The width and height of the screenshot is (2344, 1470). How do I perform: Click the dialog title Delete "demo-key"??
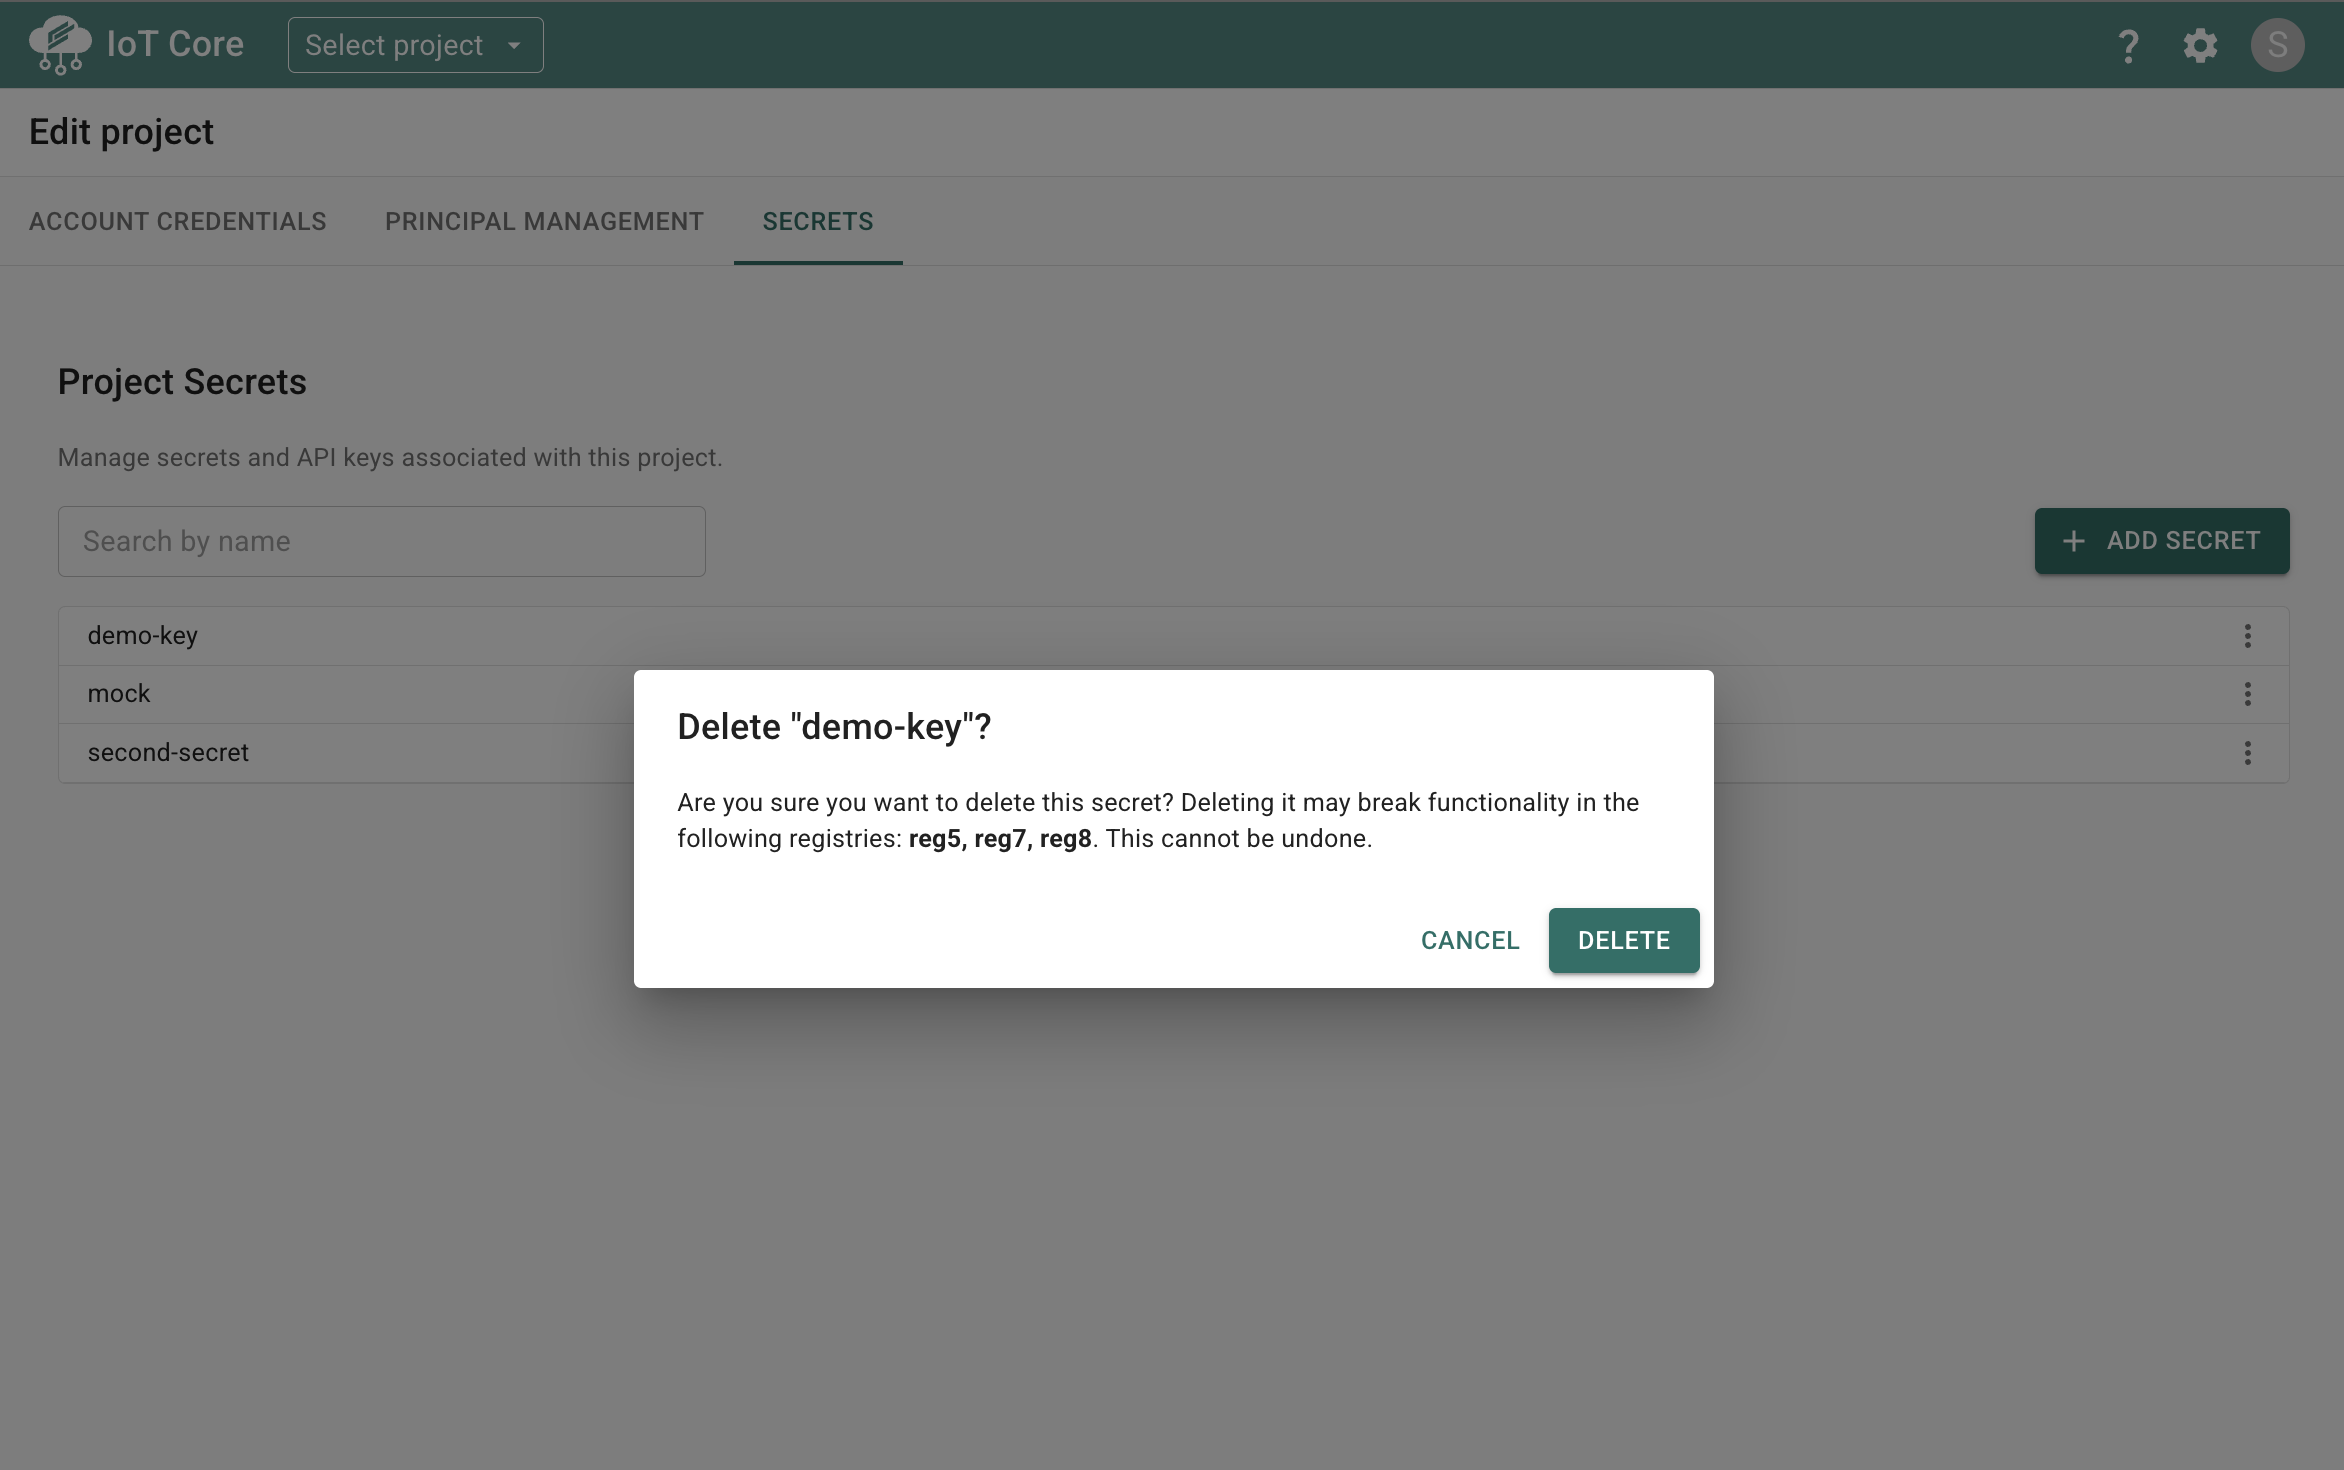(x=834, y=727)
